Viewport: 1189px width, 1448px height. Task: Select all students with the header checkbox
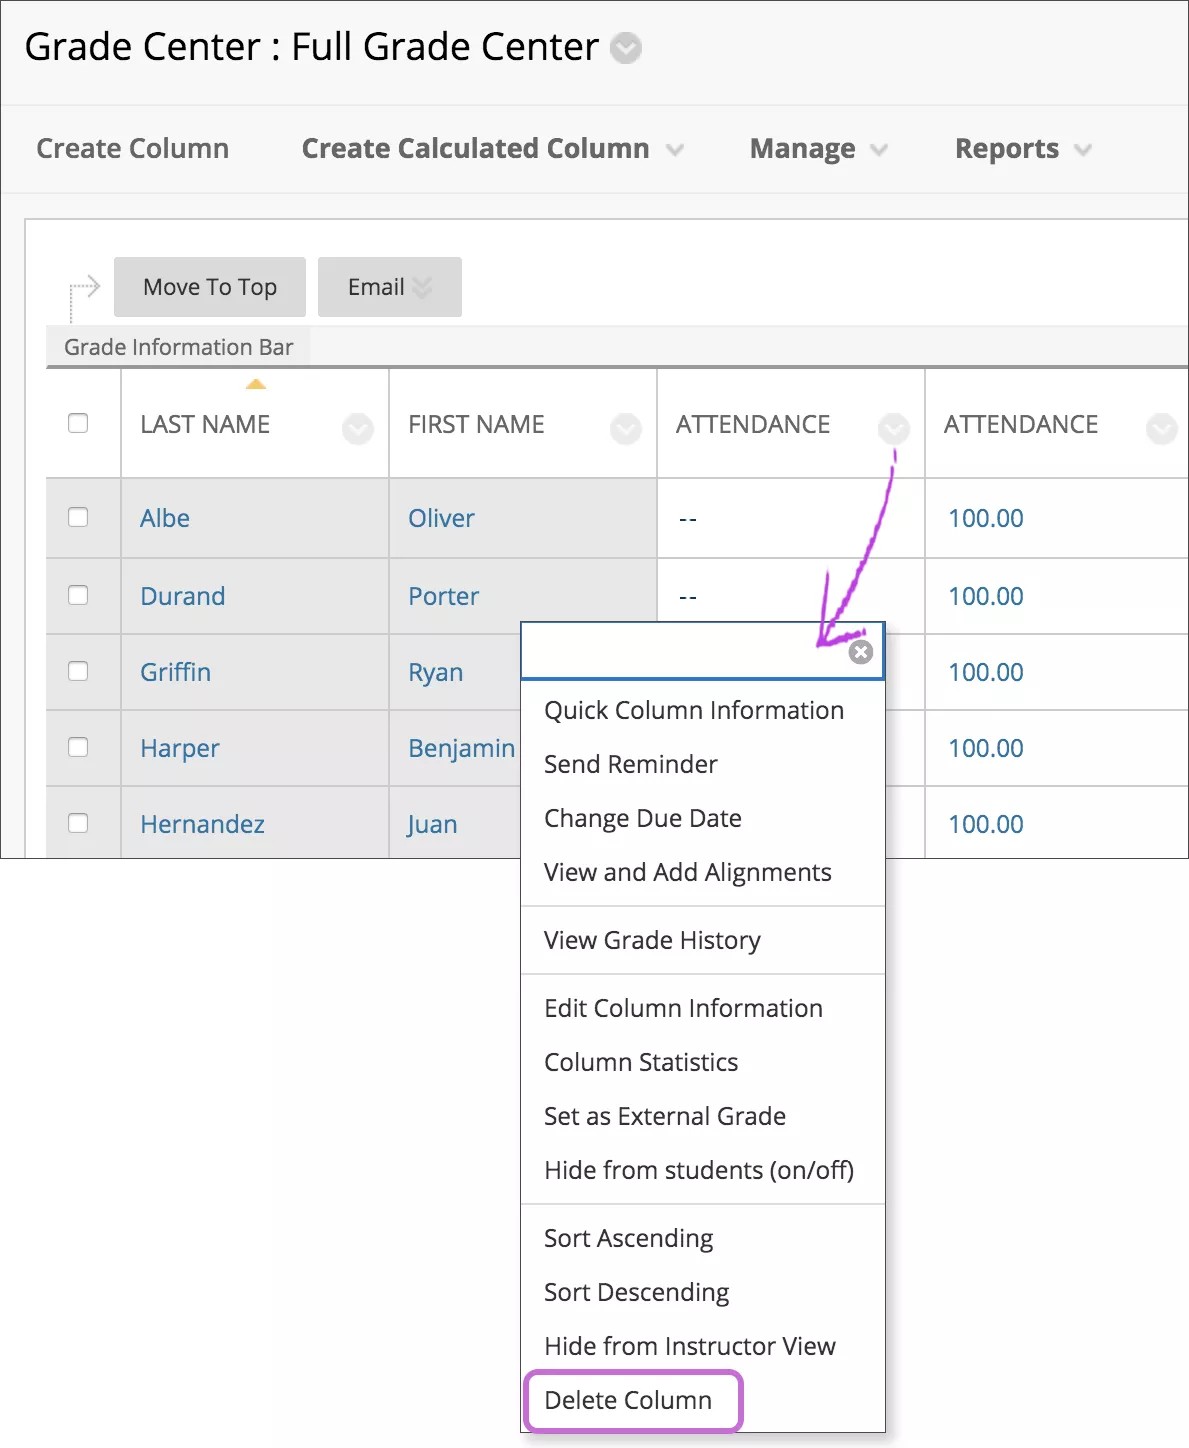[79, 423]
